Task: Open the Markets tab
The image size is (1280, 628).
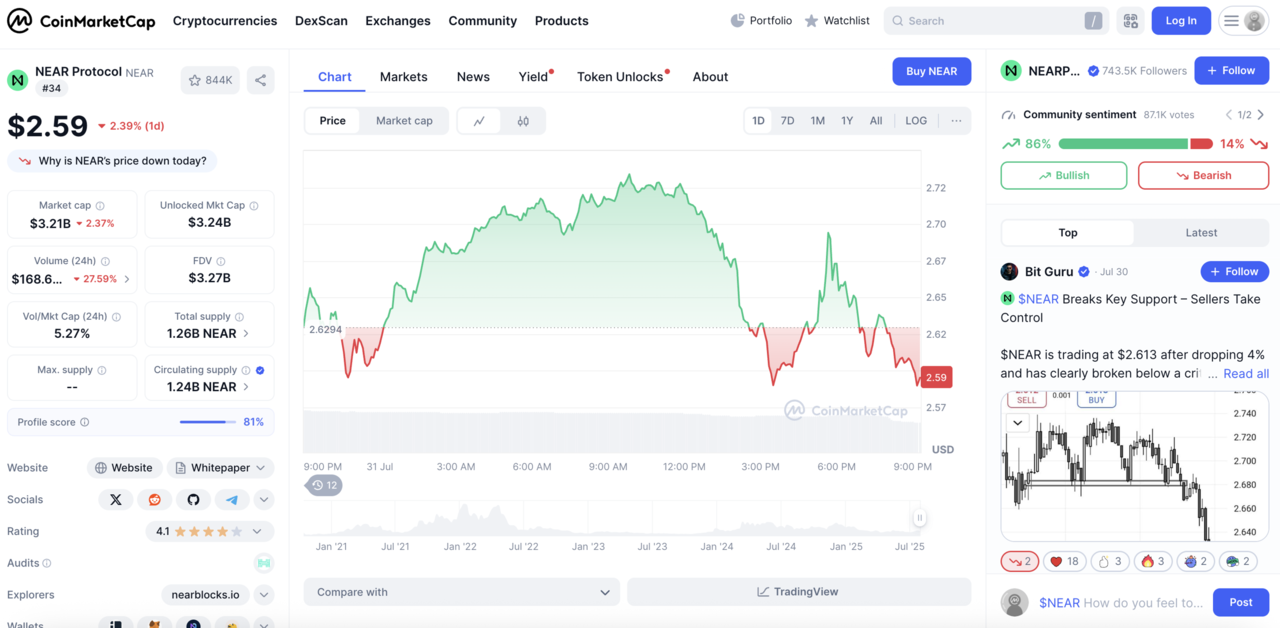Action: click(403, 77)
